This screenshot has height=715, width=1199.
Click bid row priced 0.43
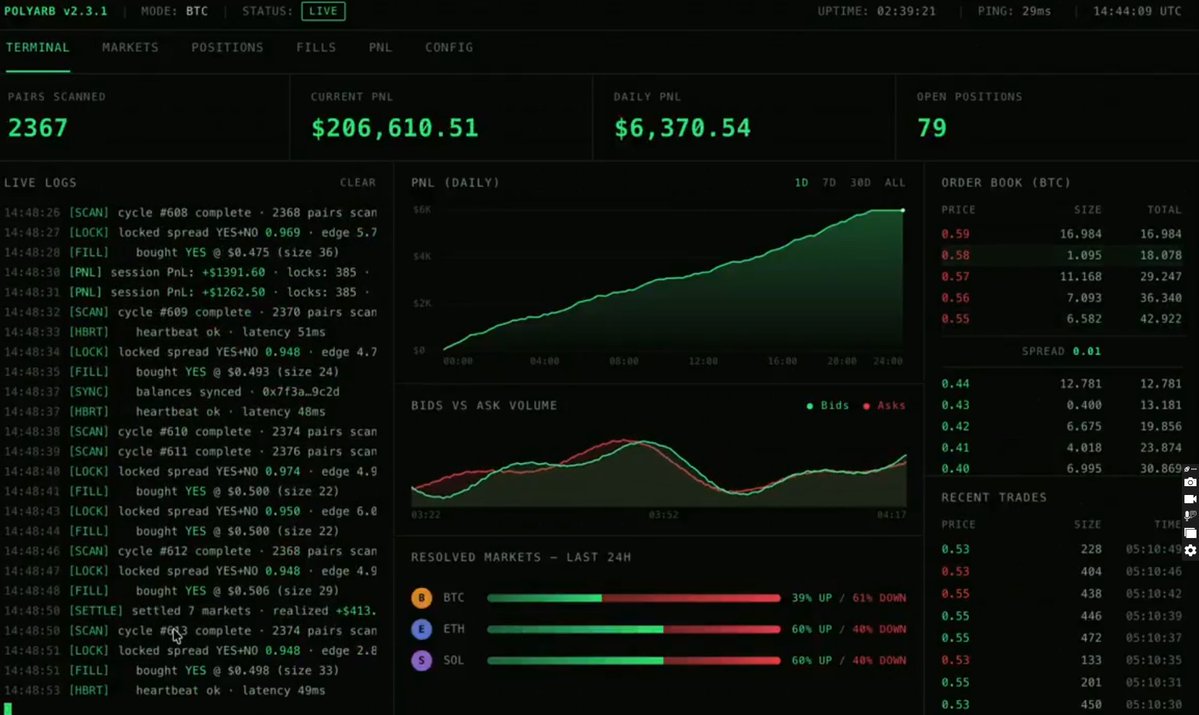point(1061,405)
